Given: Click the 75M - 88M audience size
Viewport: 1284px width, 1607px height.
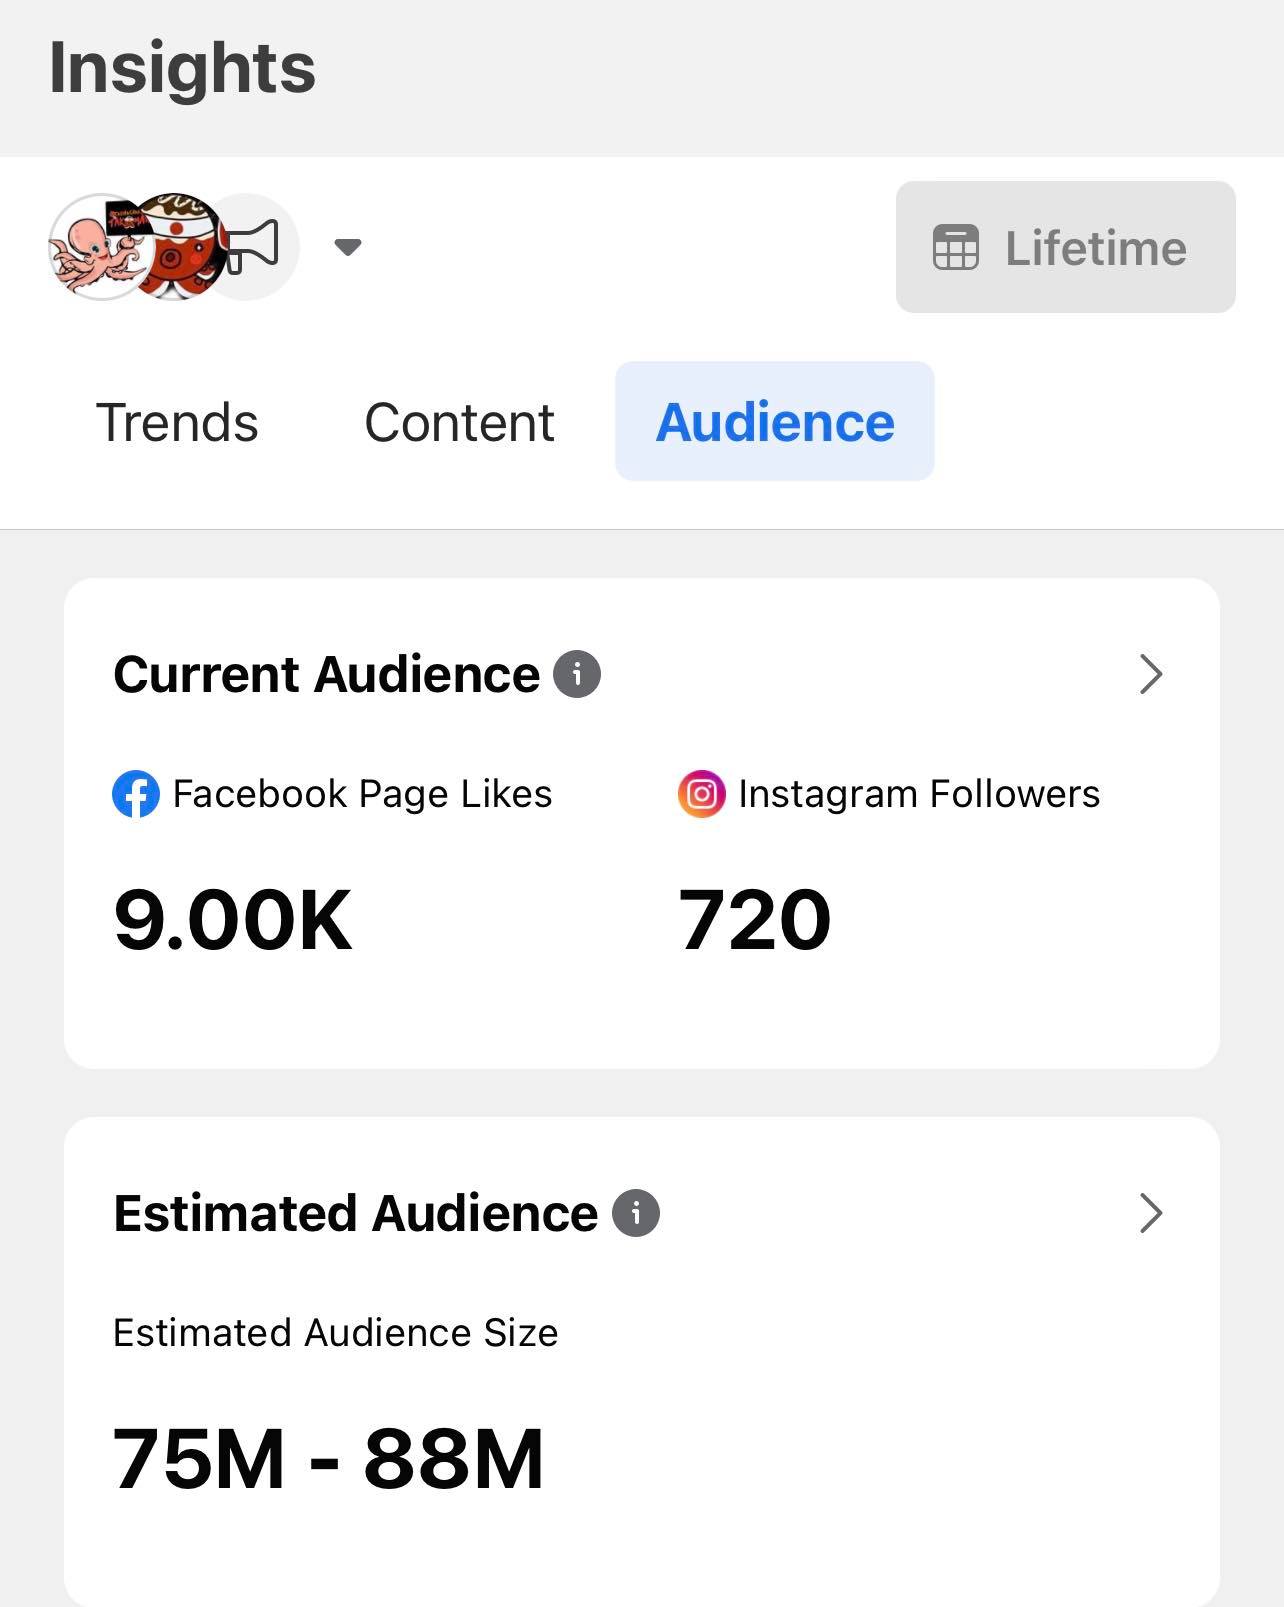Looking at the screenshot, I should [x=328, y=1459].
